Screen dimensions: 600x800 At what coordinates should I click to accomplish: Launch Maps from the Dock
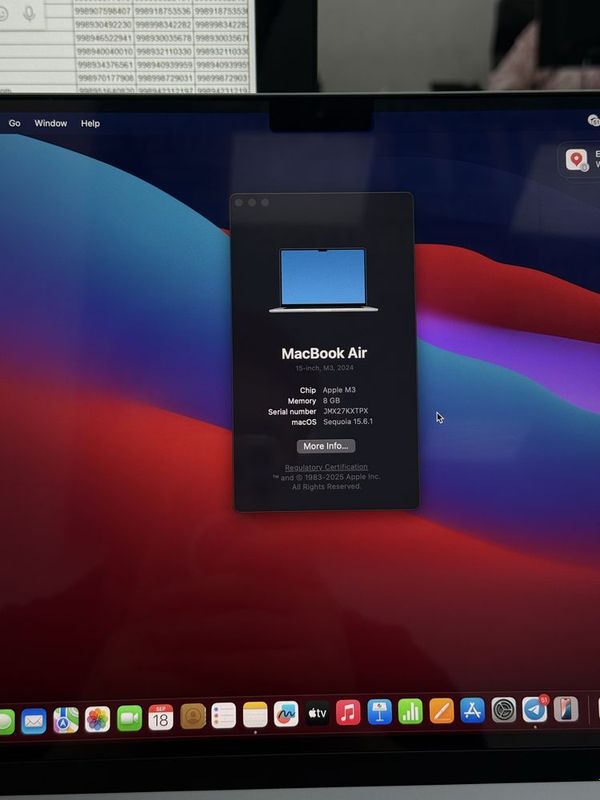coord(66,720)
